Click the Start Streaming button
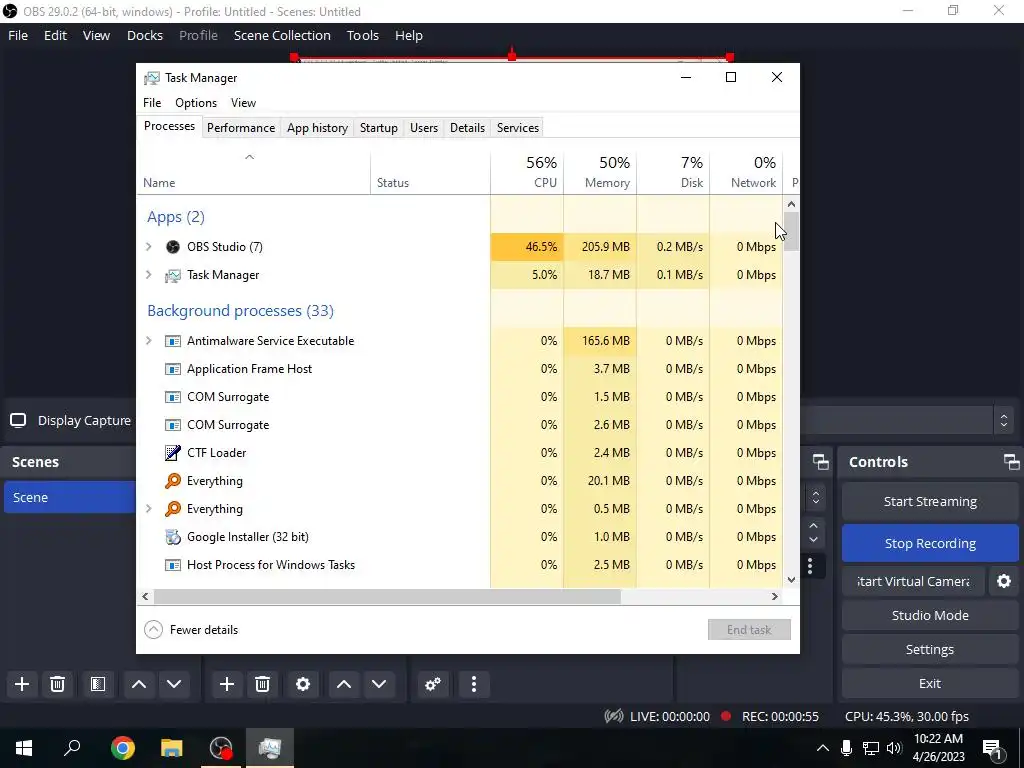The width and height of the screenshot is (1024, 768). tap(930, 501)
